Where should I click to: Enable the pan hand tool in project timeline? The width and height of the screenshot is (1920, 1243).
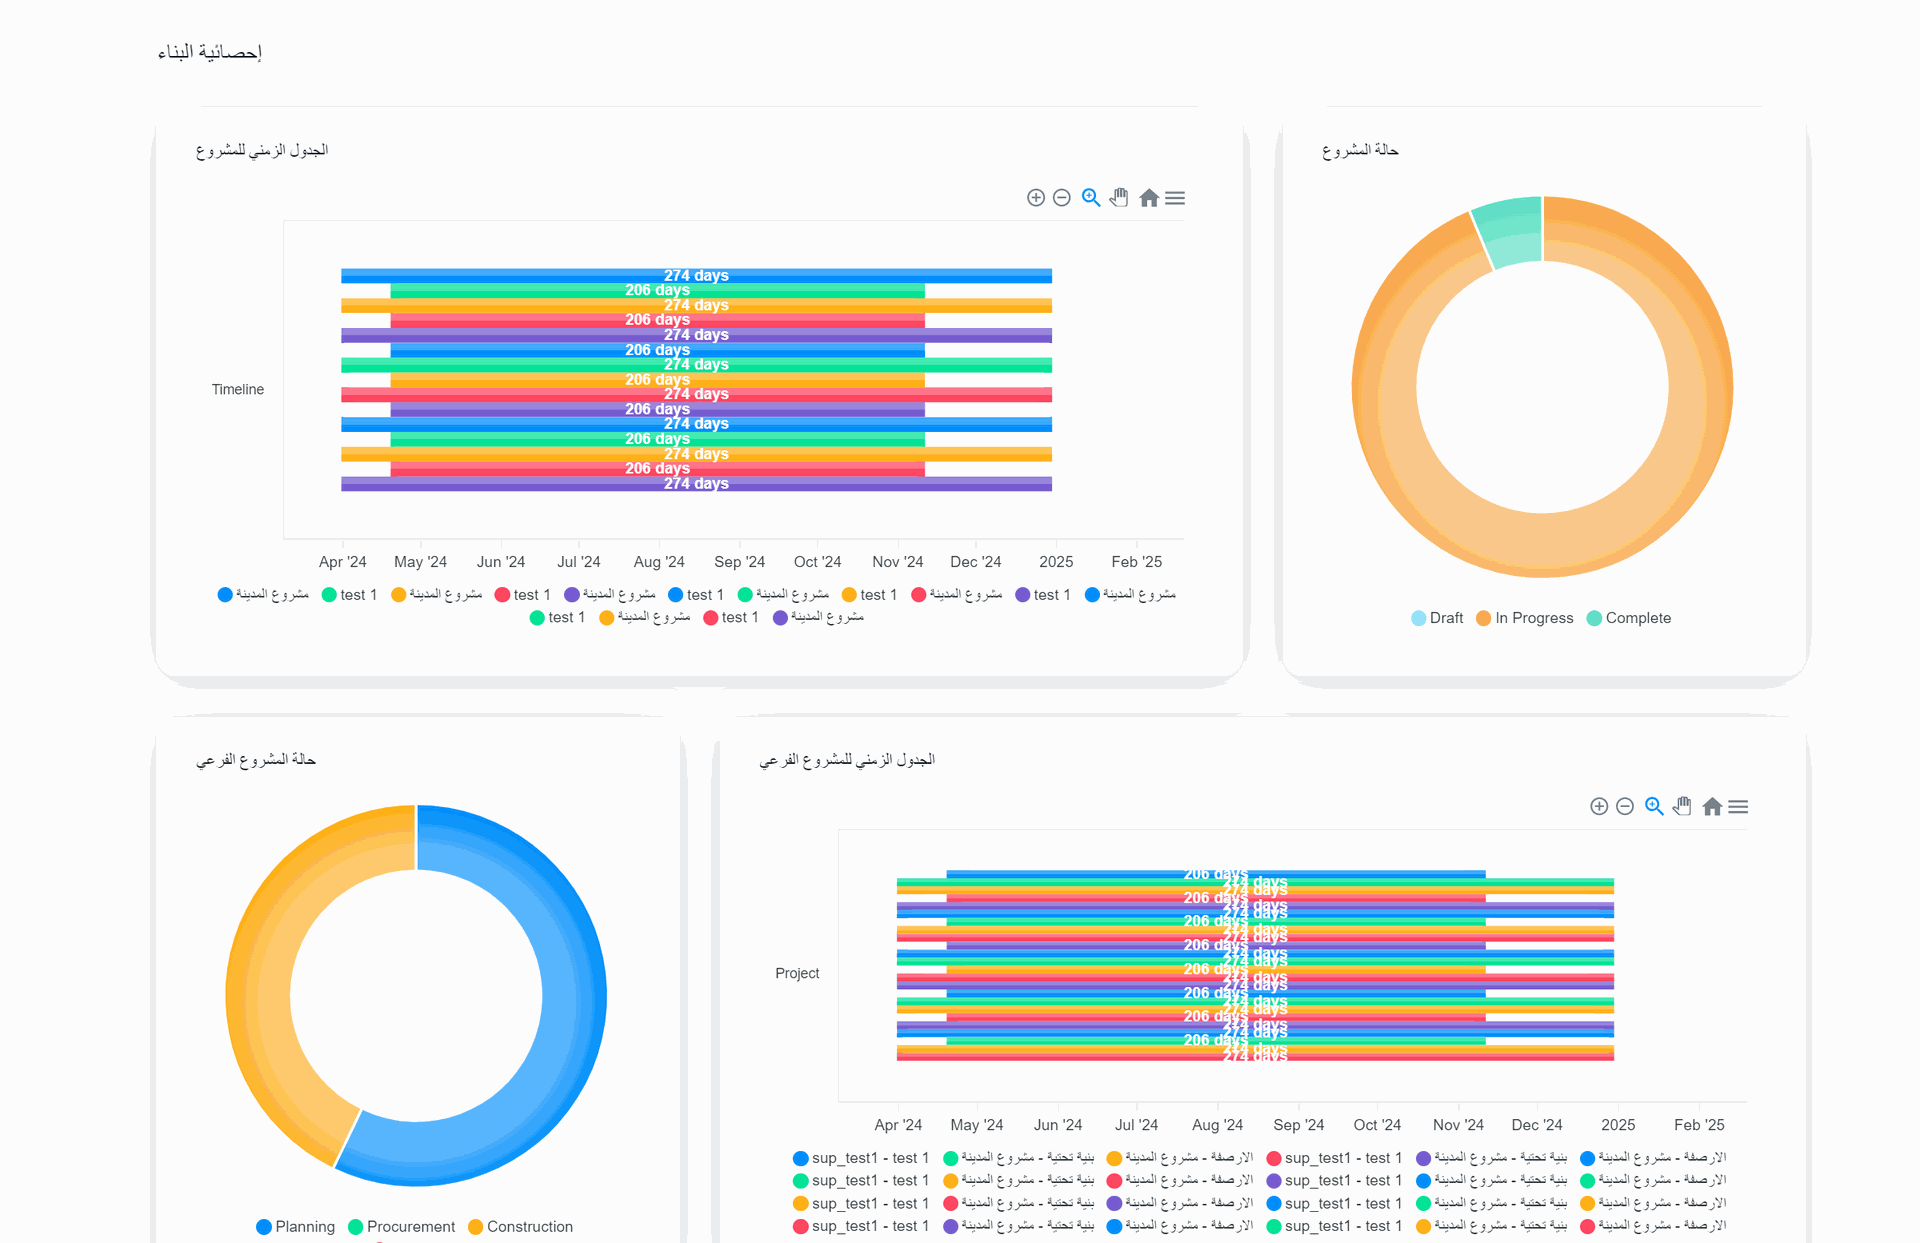[1119, 198]
